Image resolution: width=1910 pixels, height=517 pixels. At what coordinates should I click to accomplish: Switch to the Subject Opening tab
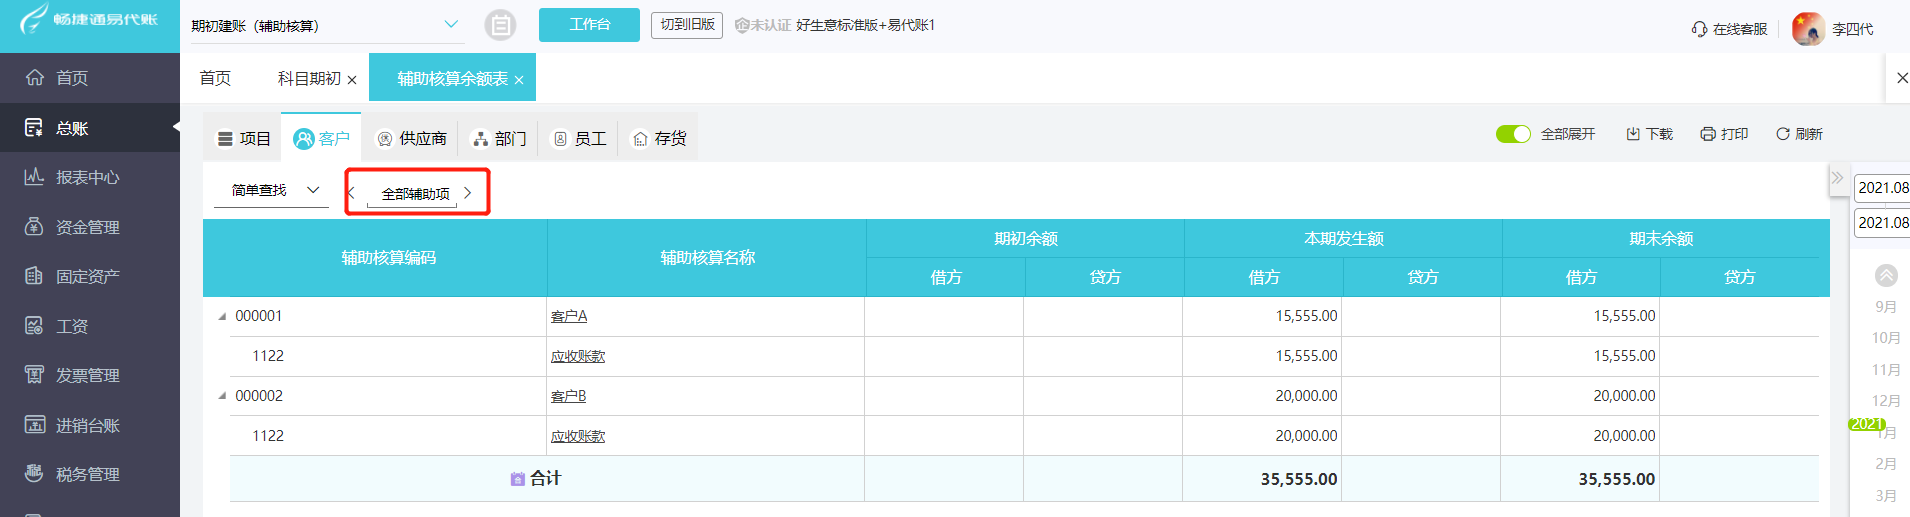(309, 78)
